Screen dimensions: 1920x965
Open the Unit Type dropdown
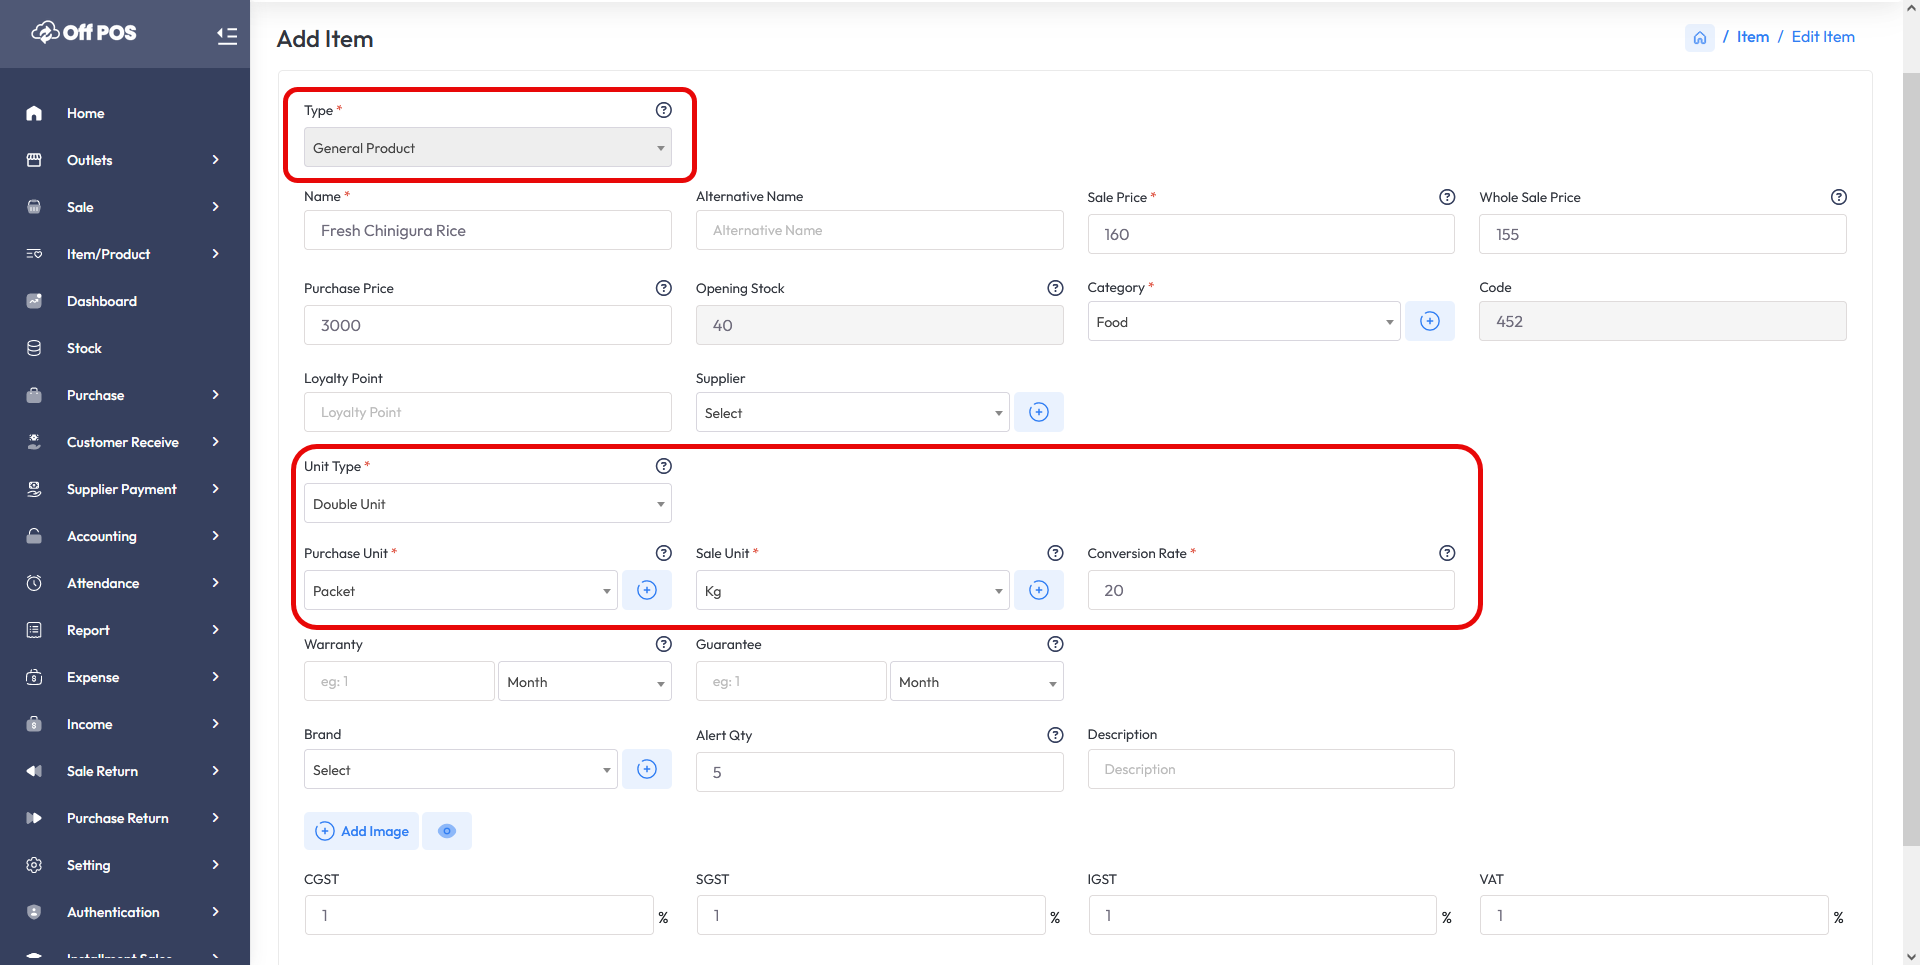487,504
